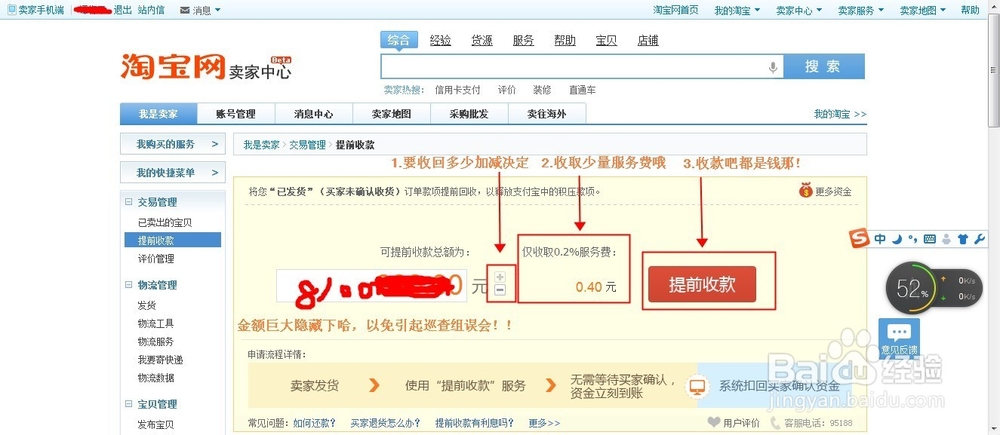Open the Sogou soft keyboard icon

point(929,239)
